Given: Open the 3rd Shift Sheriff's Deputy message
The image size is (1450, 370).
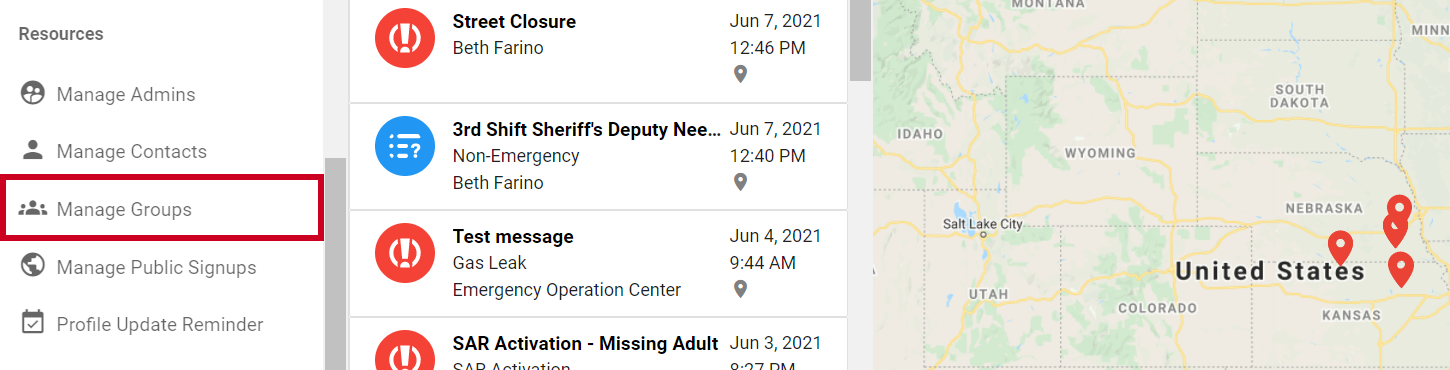Looking at the screenshot, I should (x=598, y=156).
